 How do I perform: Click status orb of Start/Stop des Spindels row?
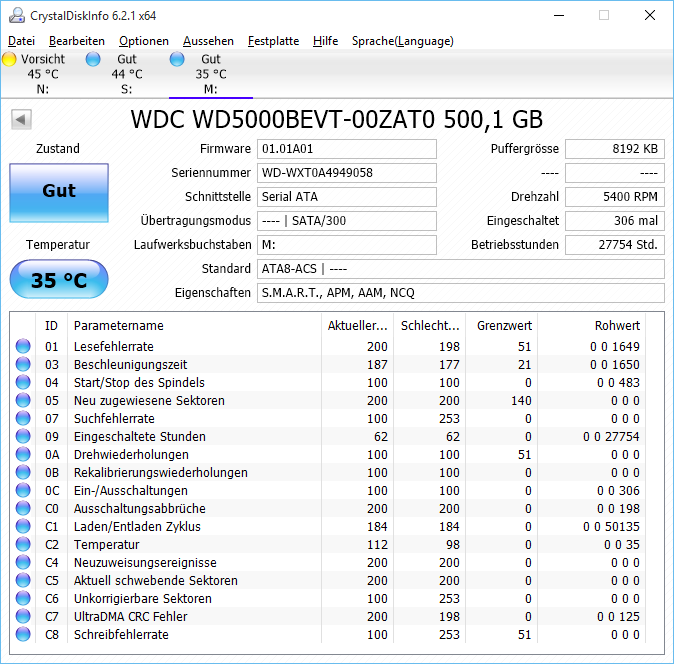click(x=23, y=382)
